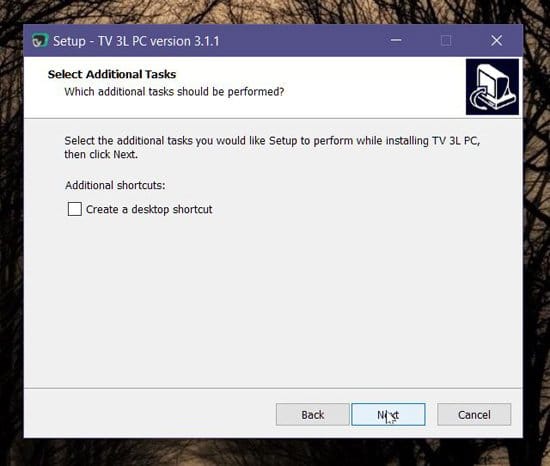Viewport: 550px width, 466px height.
Task: Click 'Which additional tasks should be performed?' subtitle
Action: [174, 92]
